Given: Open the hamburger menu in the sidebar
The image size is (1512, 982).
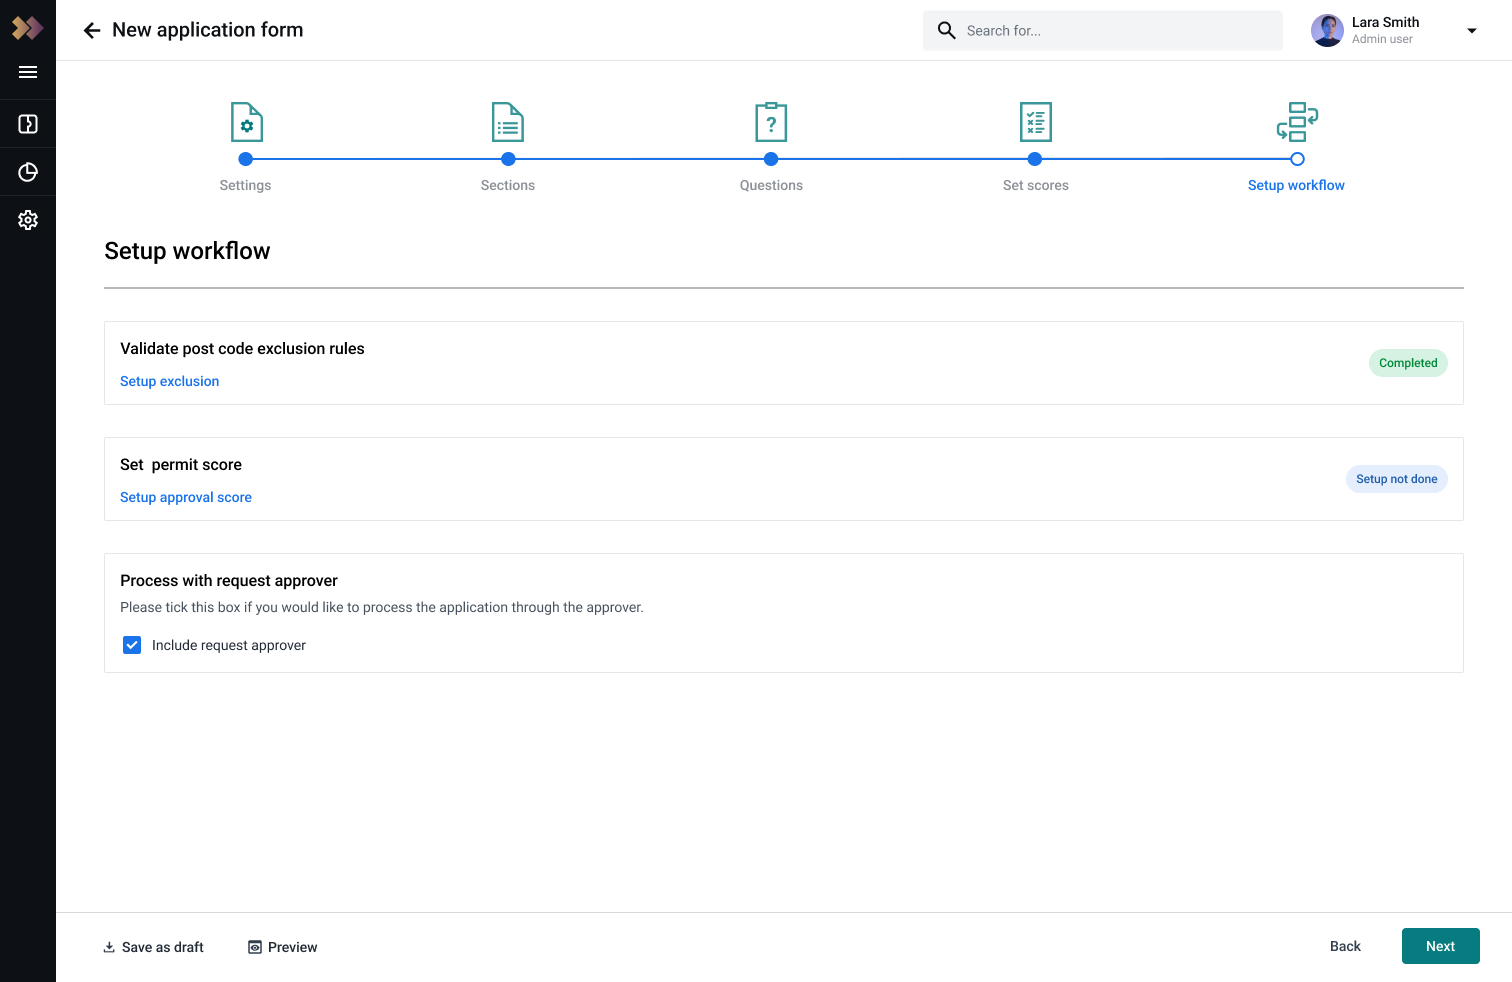Looking at the screenshot, I should (x=28, y=72).
